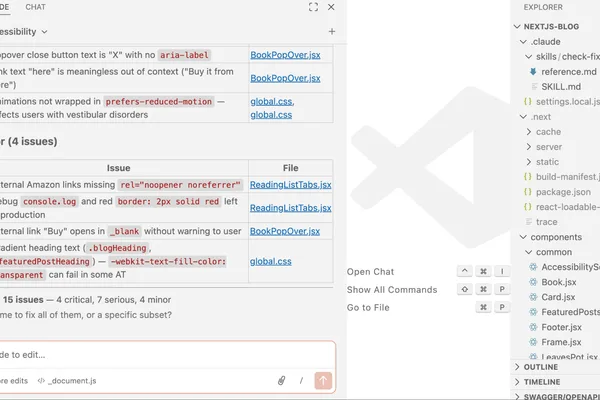Maximize the chat panel with the fullscreen icon
This screenshot has width=600, height=400.
[x=313, y=7]
